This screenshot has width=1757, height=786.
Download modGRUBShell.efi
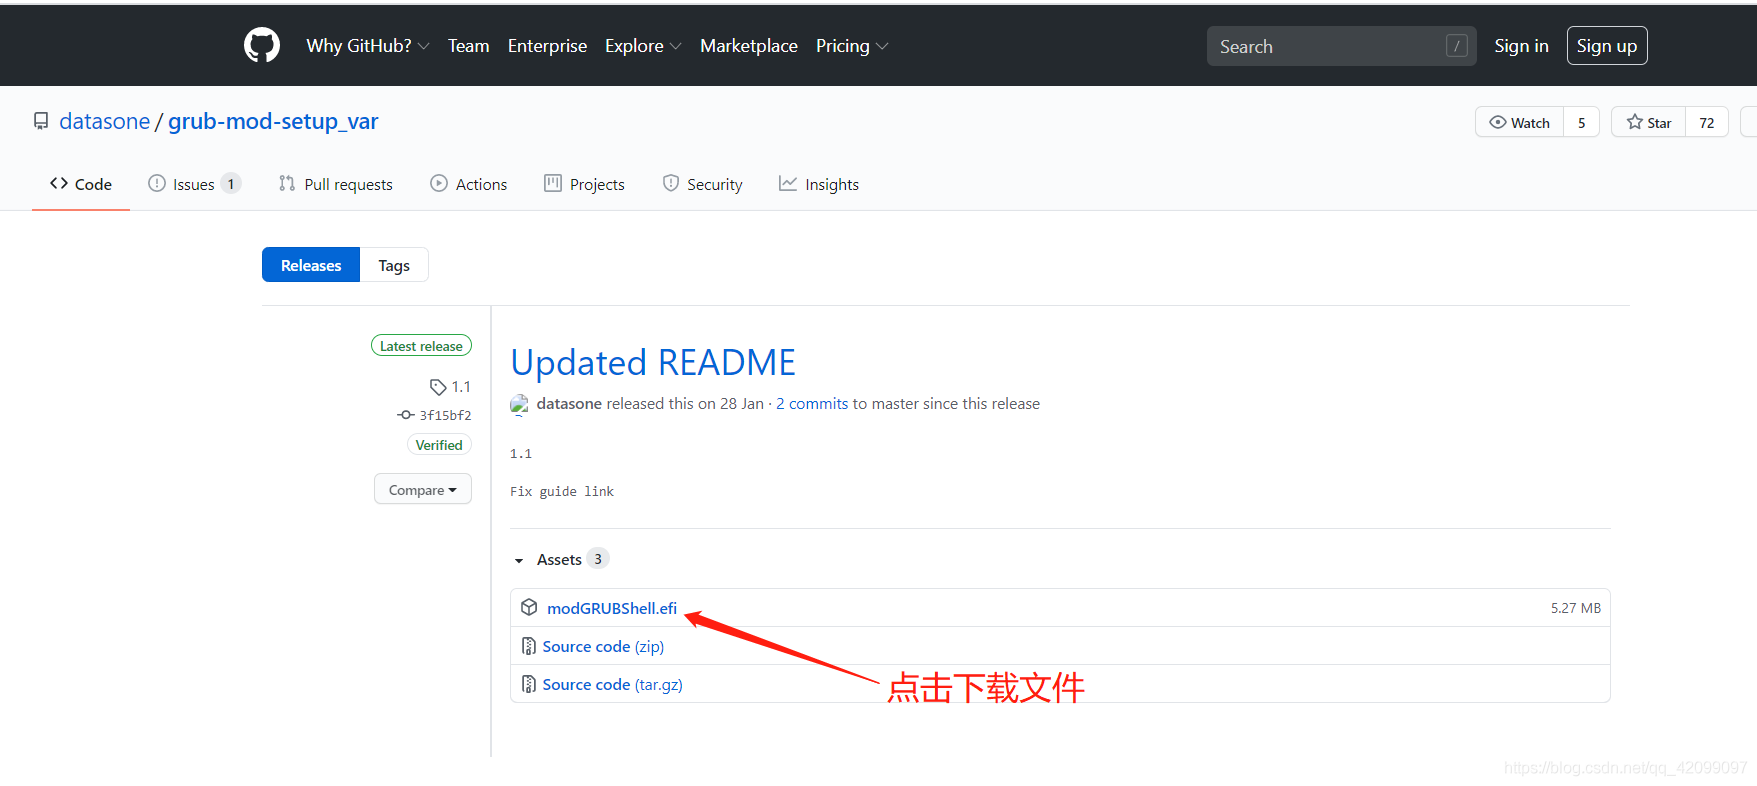point(612,608)
